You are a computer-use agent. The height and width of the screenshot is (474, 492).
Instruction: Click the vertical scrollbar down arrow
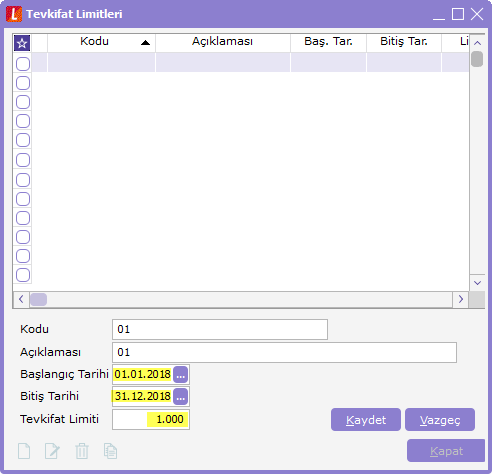point(477,283)
